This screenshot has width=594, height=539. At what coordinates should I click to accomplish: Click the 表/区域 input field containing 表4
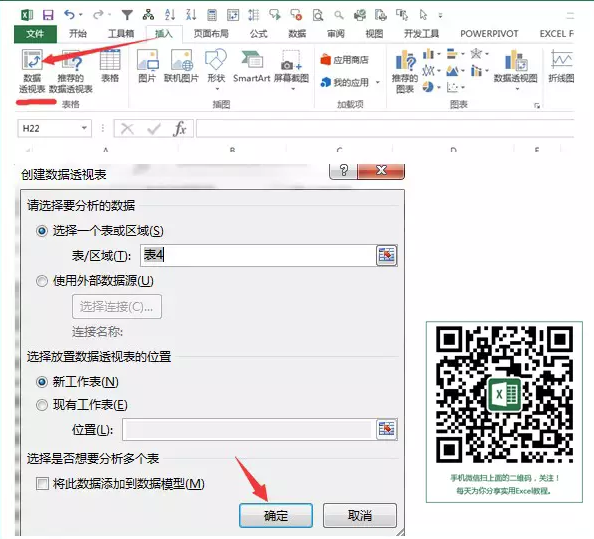pyautogui.click(x=258, y=255)
